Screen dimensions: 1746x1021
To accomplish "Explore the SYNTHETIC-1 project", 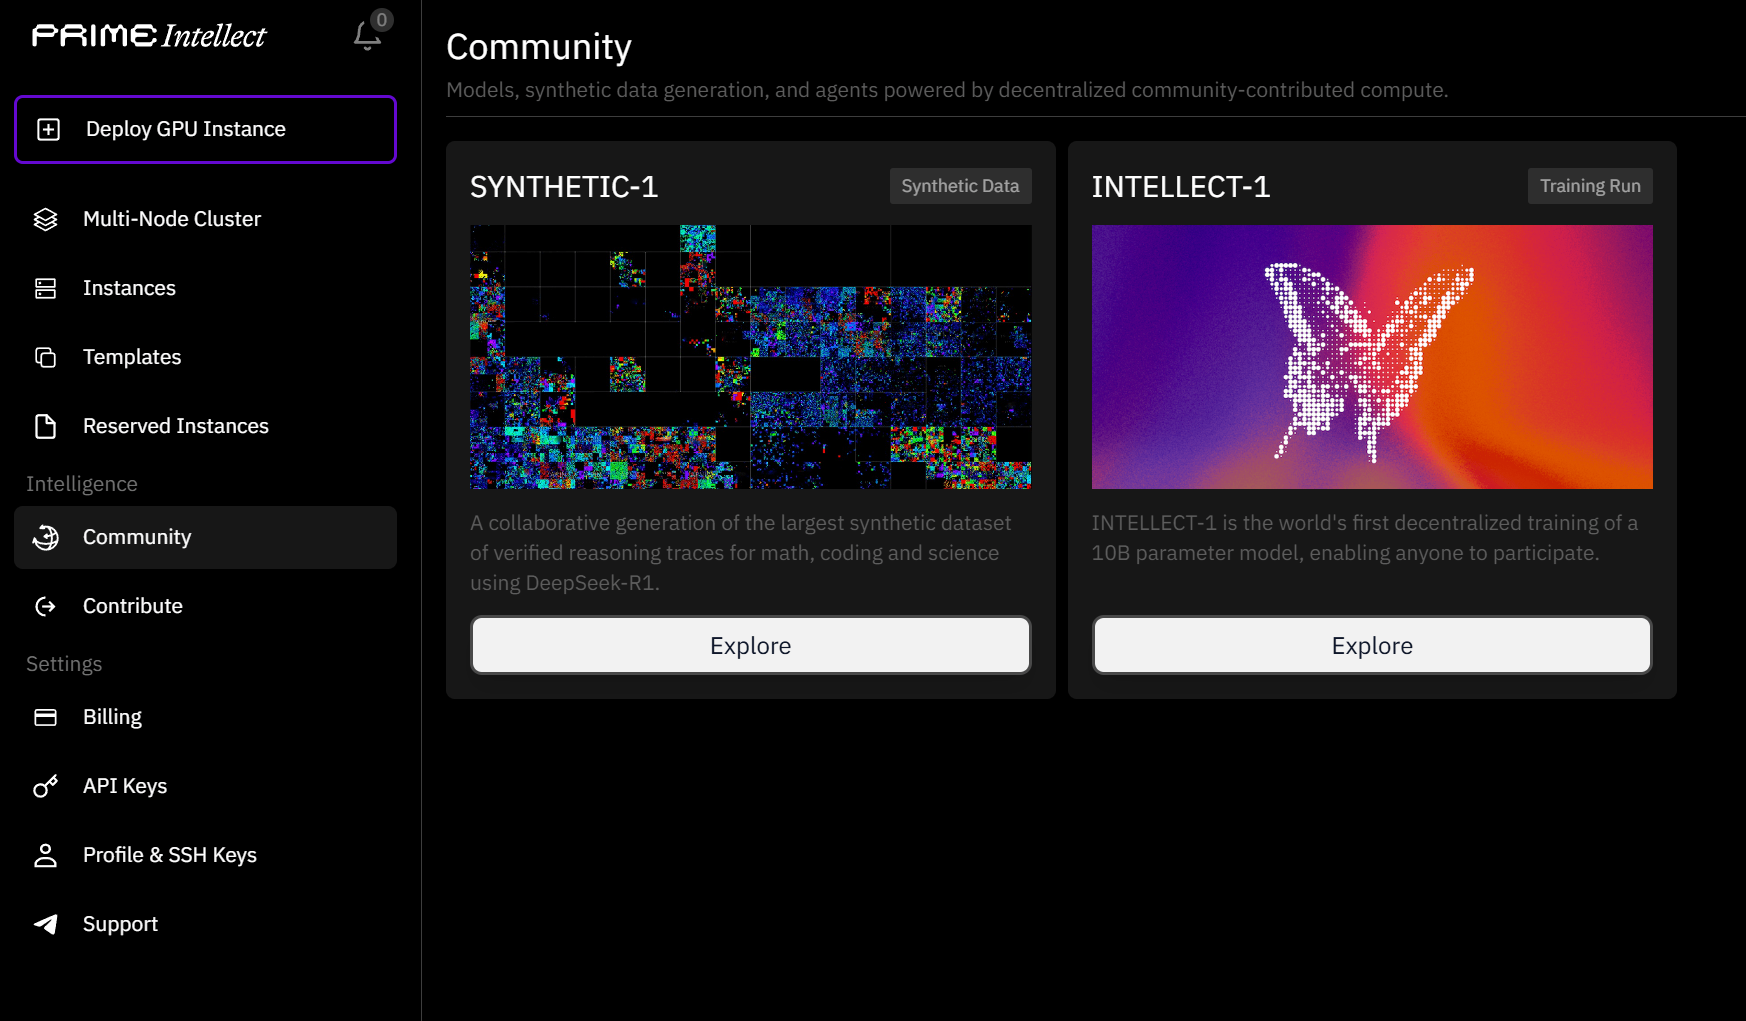I will [750, 645].
